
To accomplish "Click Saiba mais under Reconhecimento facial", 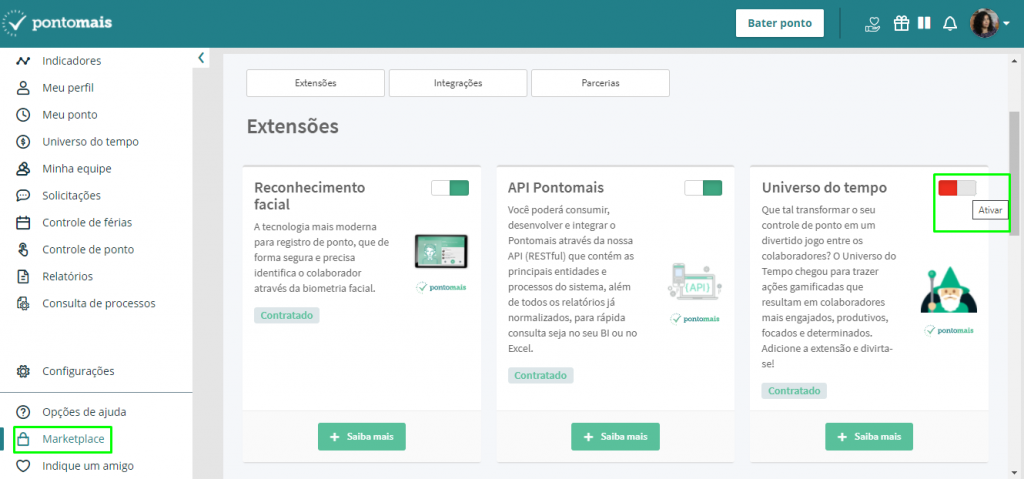I will coord(362,437).
